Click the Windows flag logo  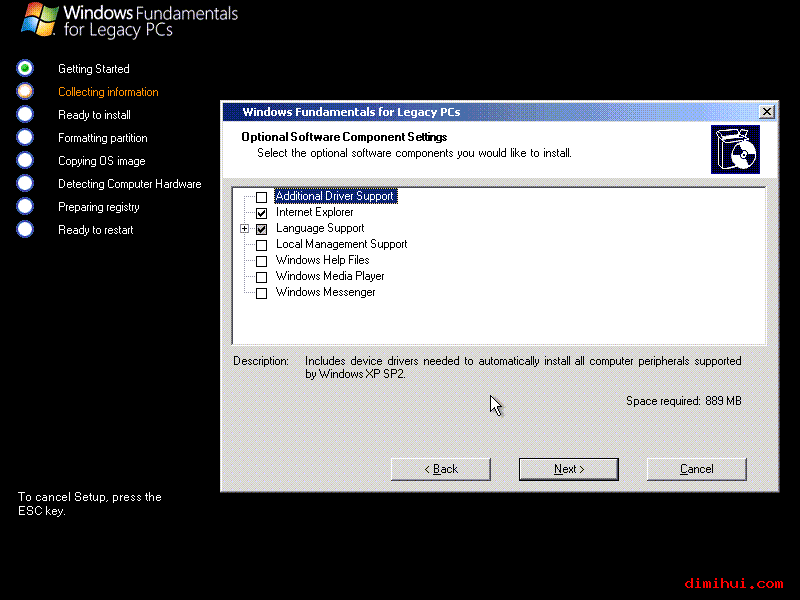(39, 19)
